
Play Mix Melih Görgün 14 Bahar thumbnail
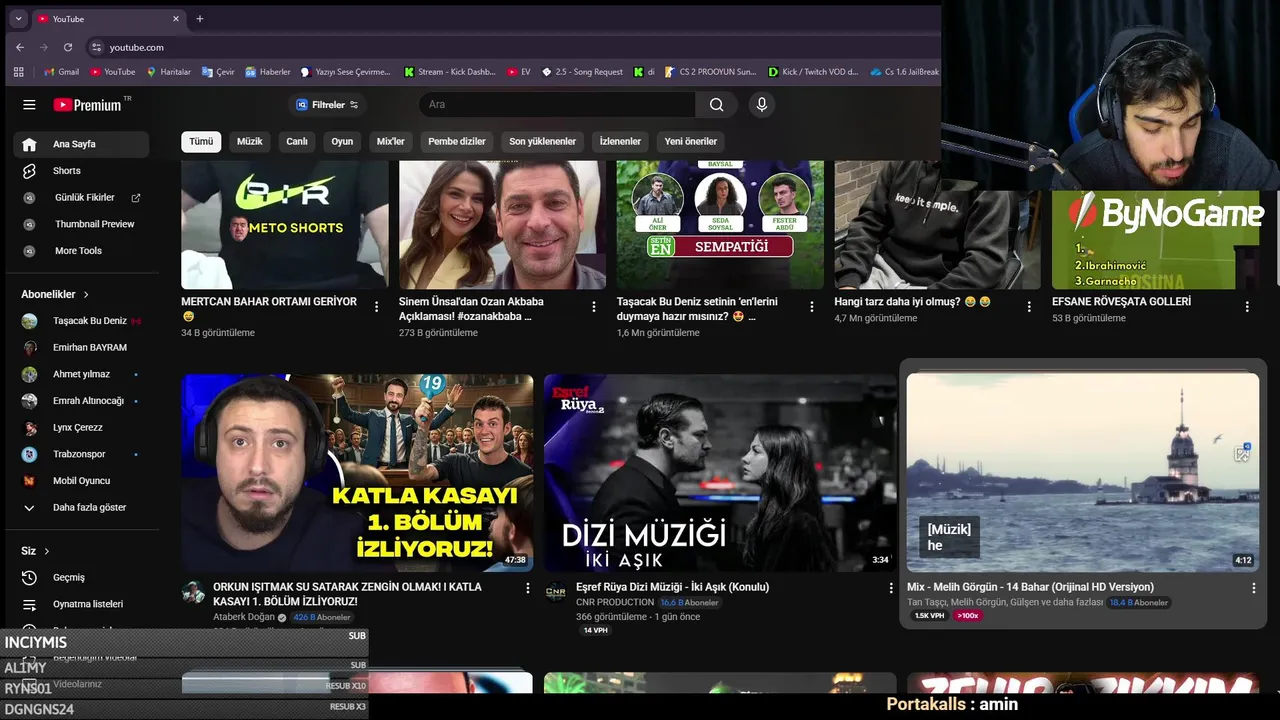[1083, 472]
